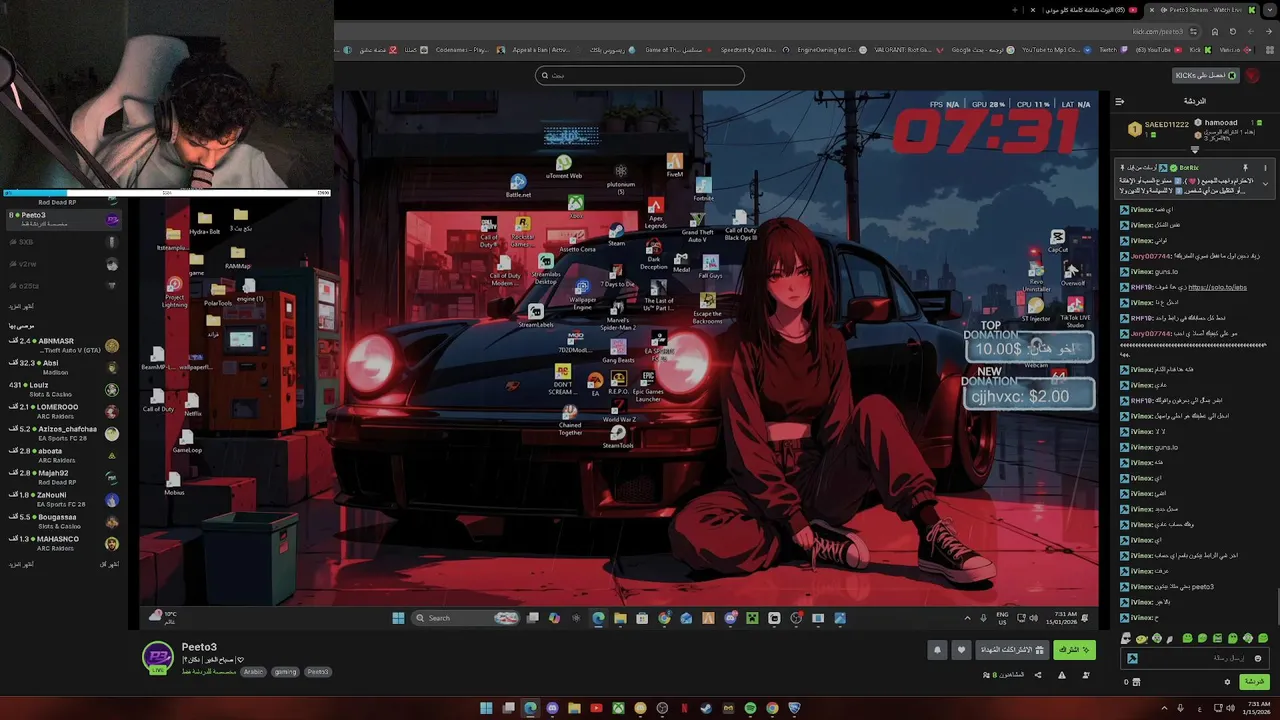Open the Mobius desktop file
The image size is (1280, 720).
[174, 484]
